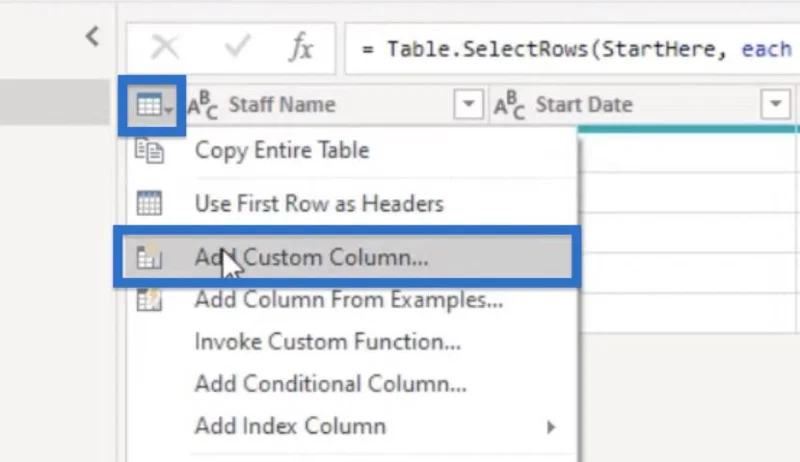
Task: Open Staff Name column filter dropdown
Action: [468, 105]
